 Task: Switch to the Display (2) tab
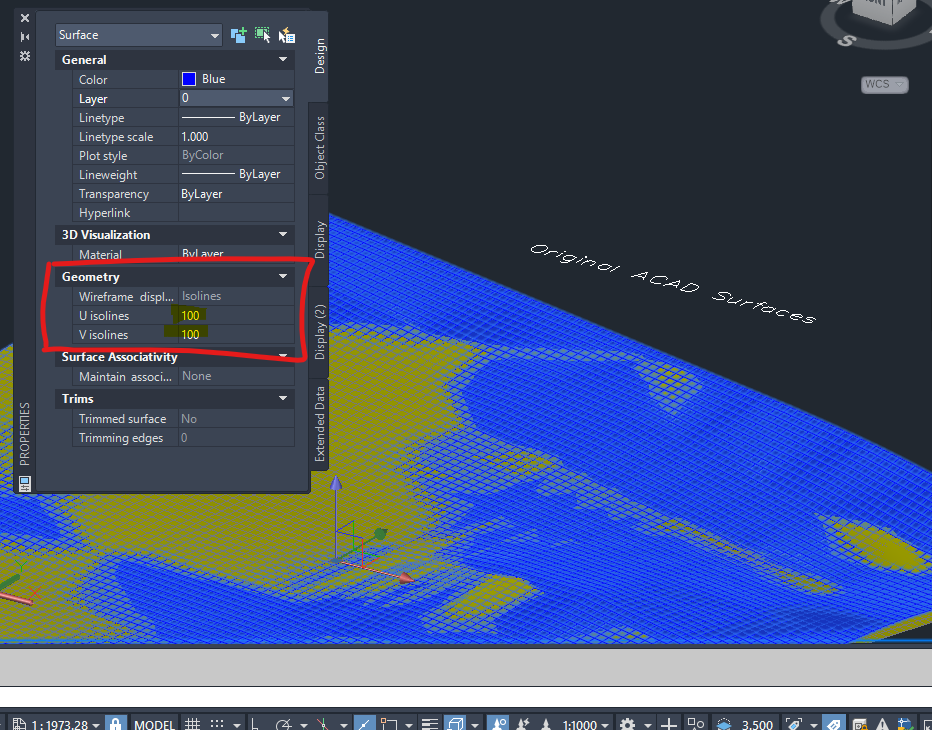320,332
